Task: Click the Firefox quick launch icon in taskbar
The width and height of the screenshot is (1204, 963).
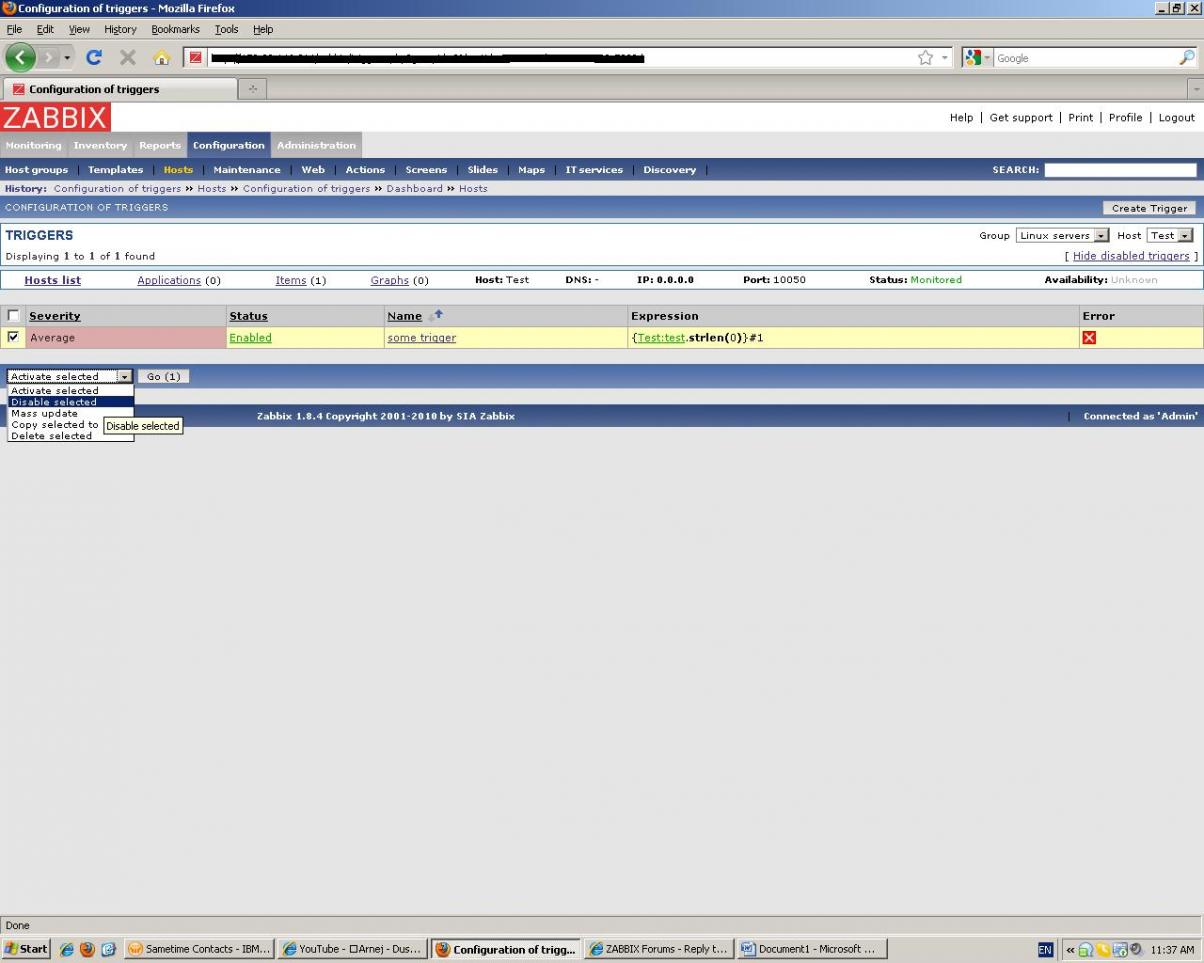Action: coord(87,949)
